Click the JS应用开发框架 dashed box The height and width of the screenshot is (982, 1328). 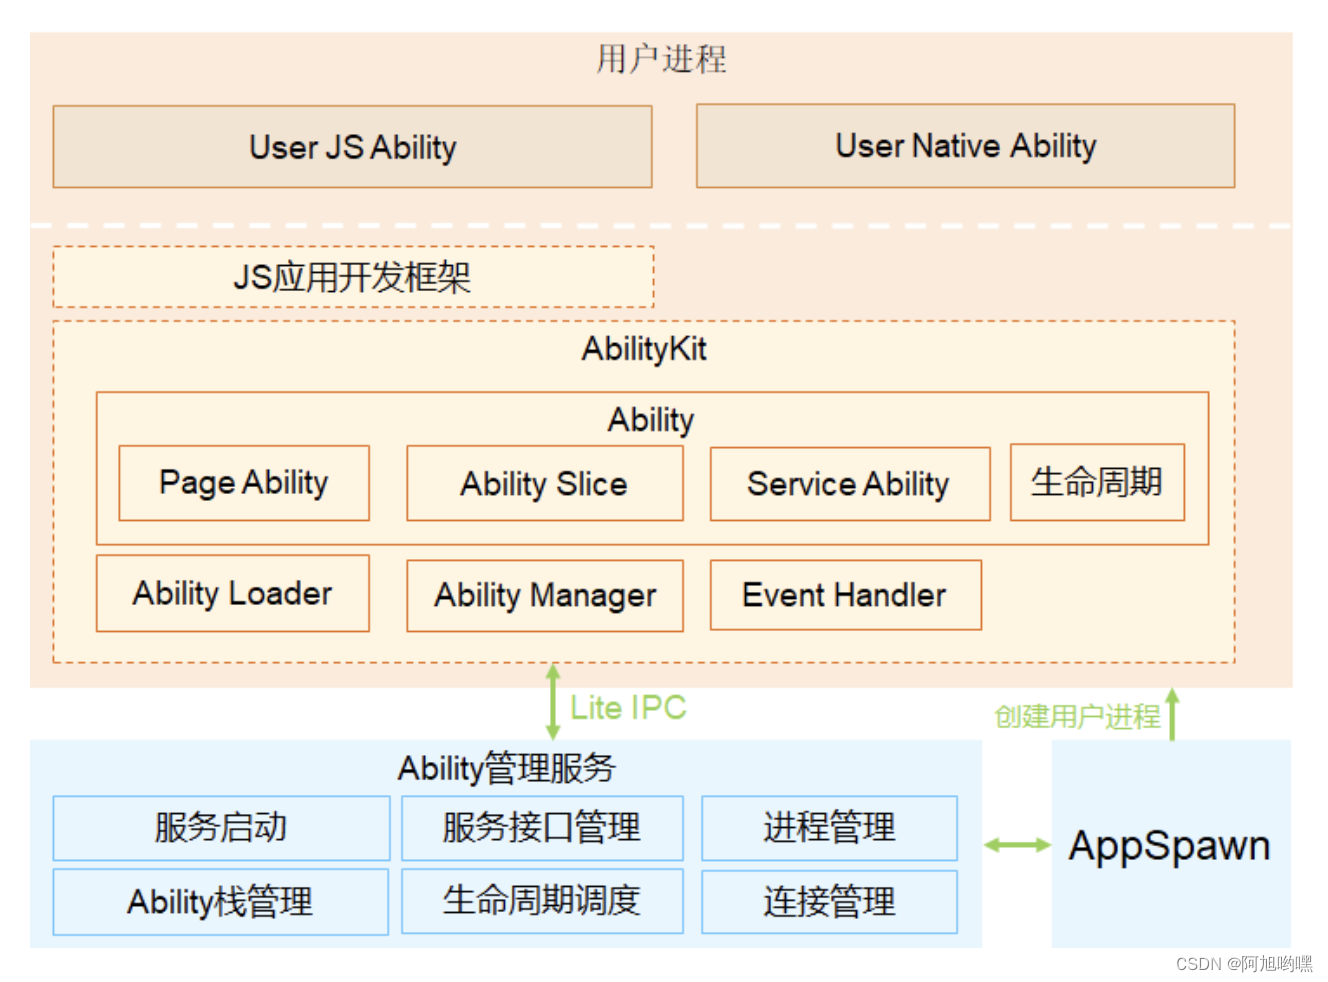353,277
